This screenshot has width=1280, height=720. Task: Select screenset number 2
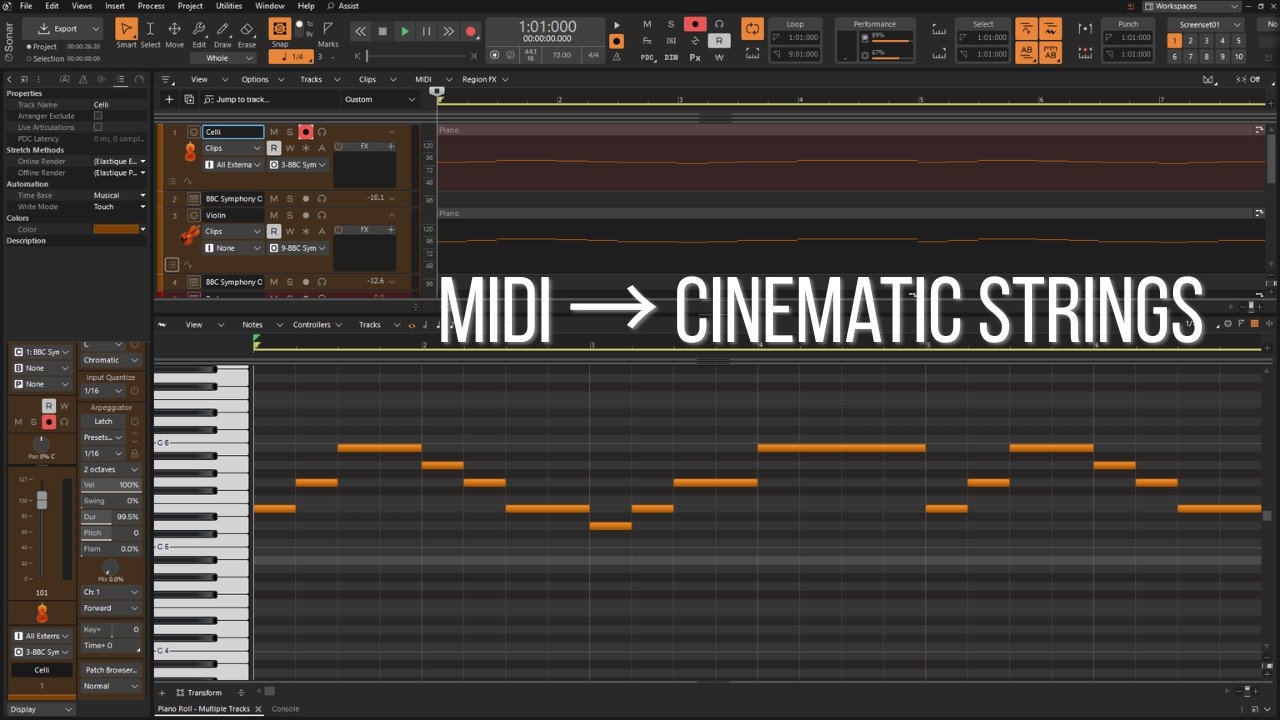1191,41
